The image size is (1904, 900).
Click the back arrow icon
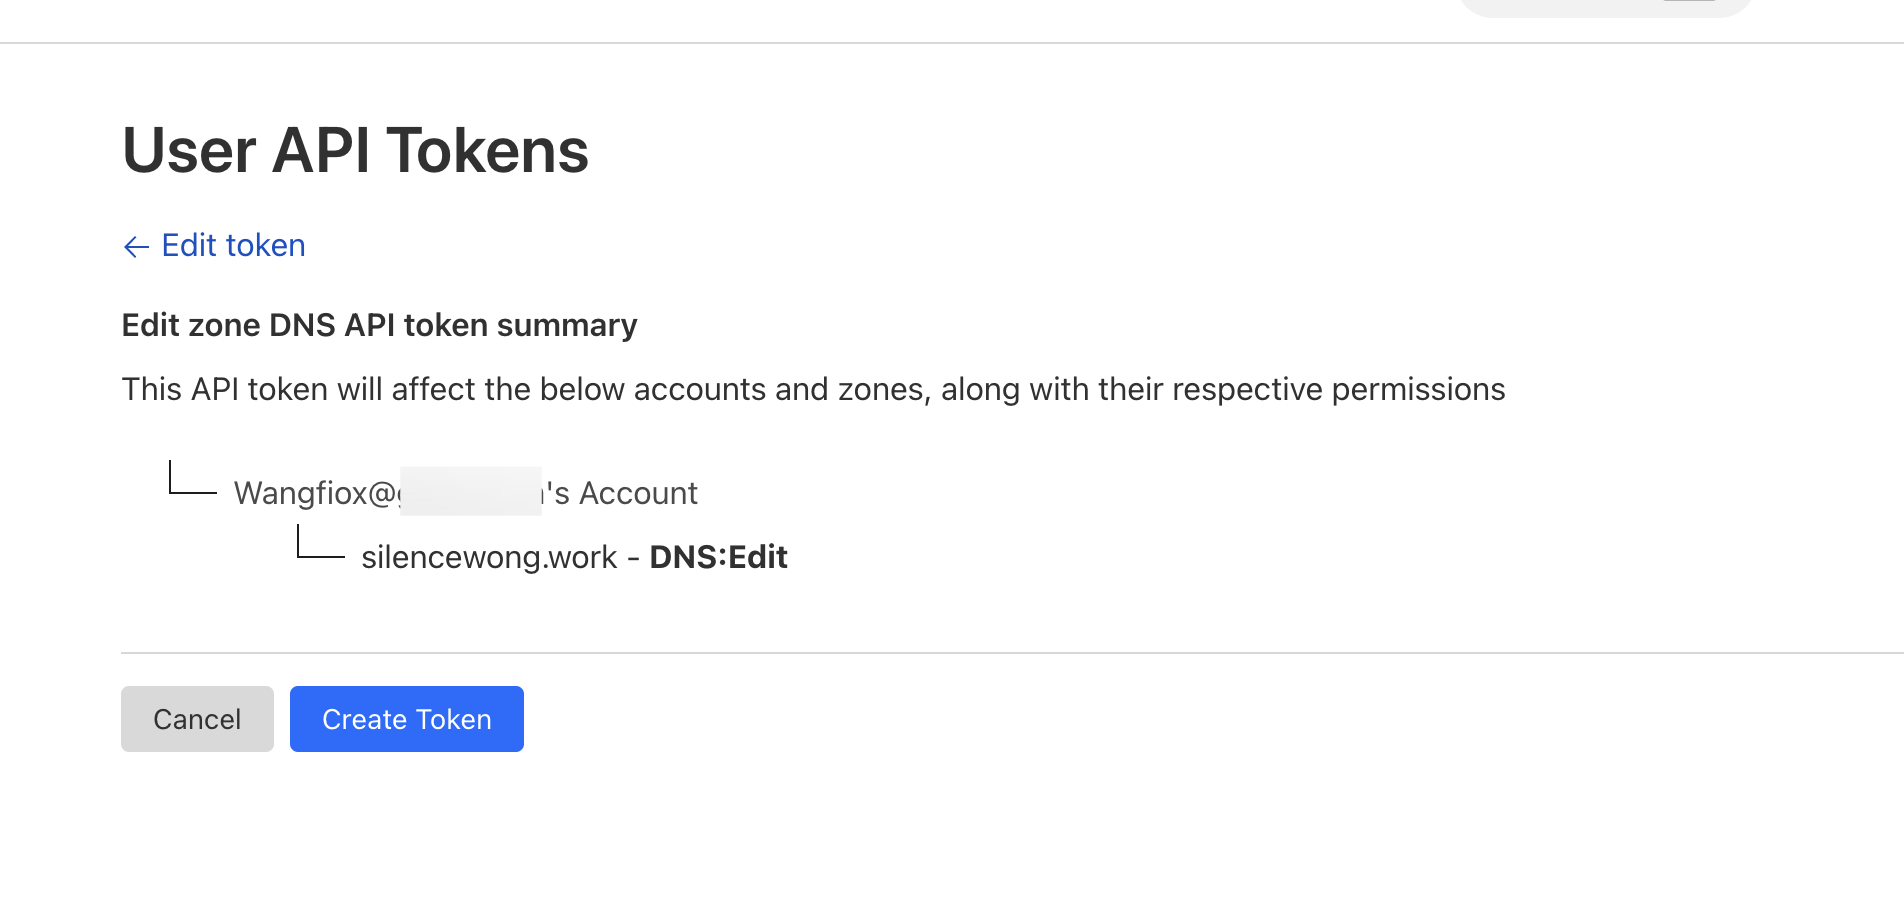tap(136, 246)
